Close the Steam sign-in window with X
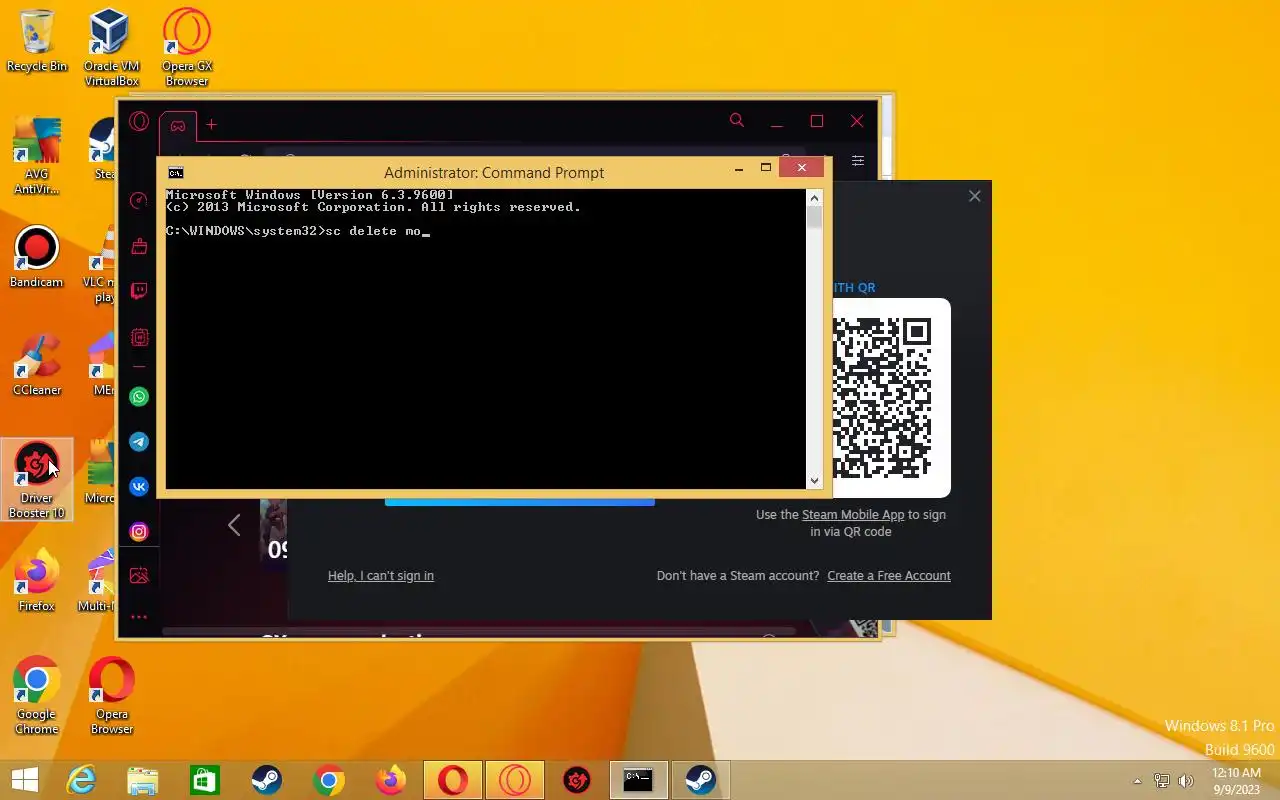This screenshot has width=1280, height=800. click(975, 196)
